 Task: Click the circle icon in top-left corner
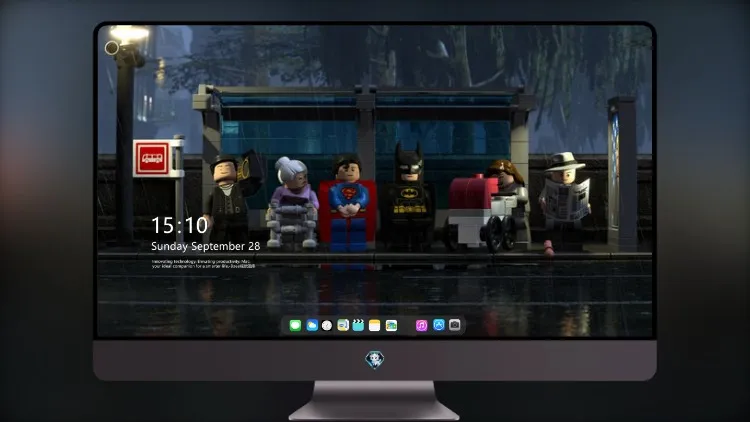[111, 48]
